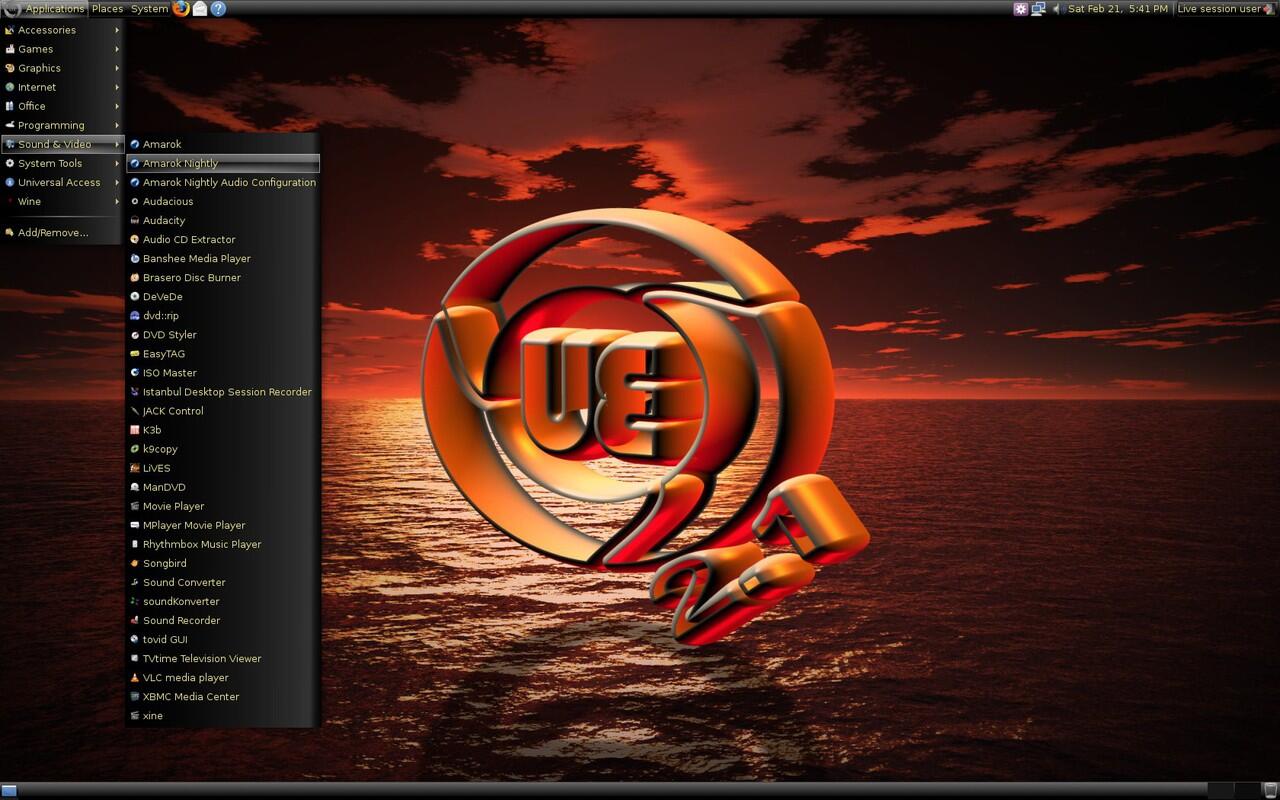This screenshot has width=1280, height=800.
Task: Launch VLC media player
Action: click(x=184, y=677)
